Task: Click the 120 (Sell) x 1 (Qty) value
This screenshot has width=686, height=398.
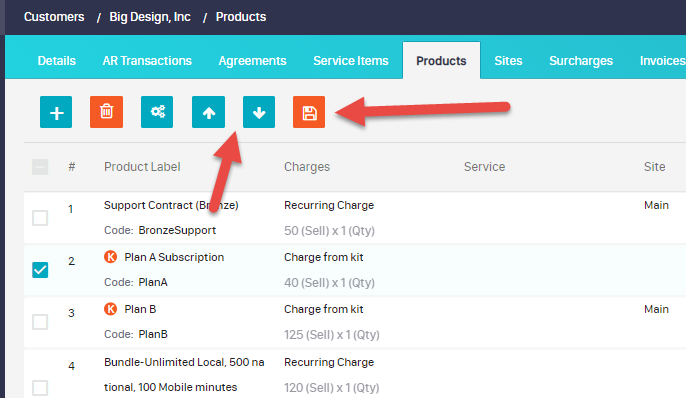Action: coord(332,388)
